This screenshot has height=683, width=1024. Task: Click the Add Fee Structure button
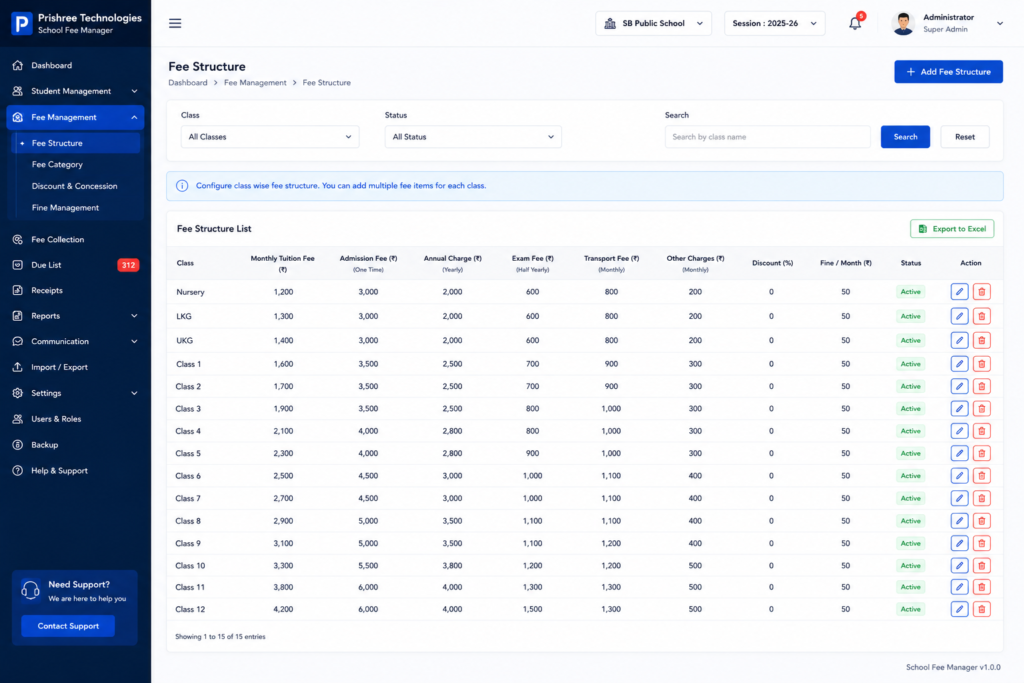948,72
